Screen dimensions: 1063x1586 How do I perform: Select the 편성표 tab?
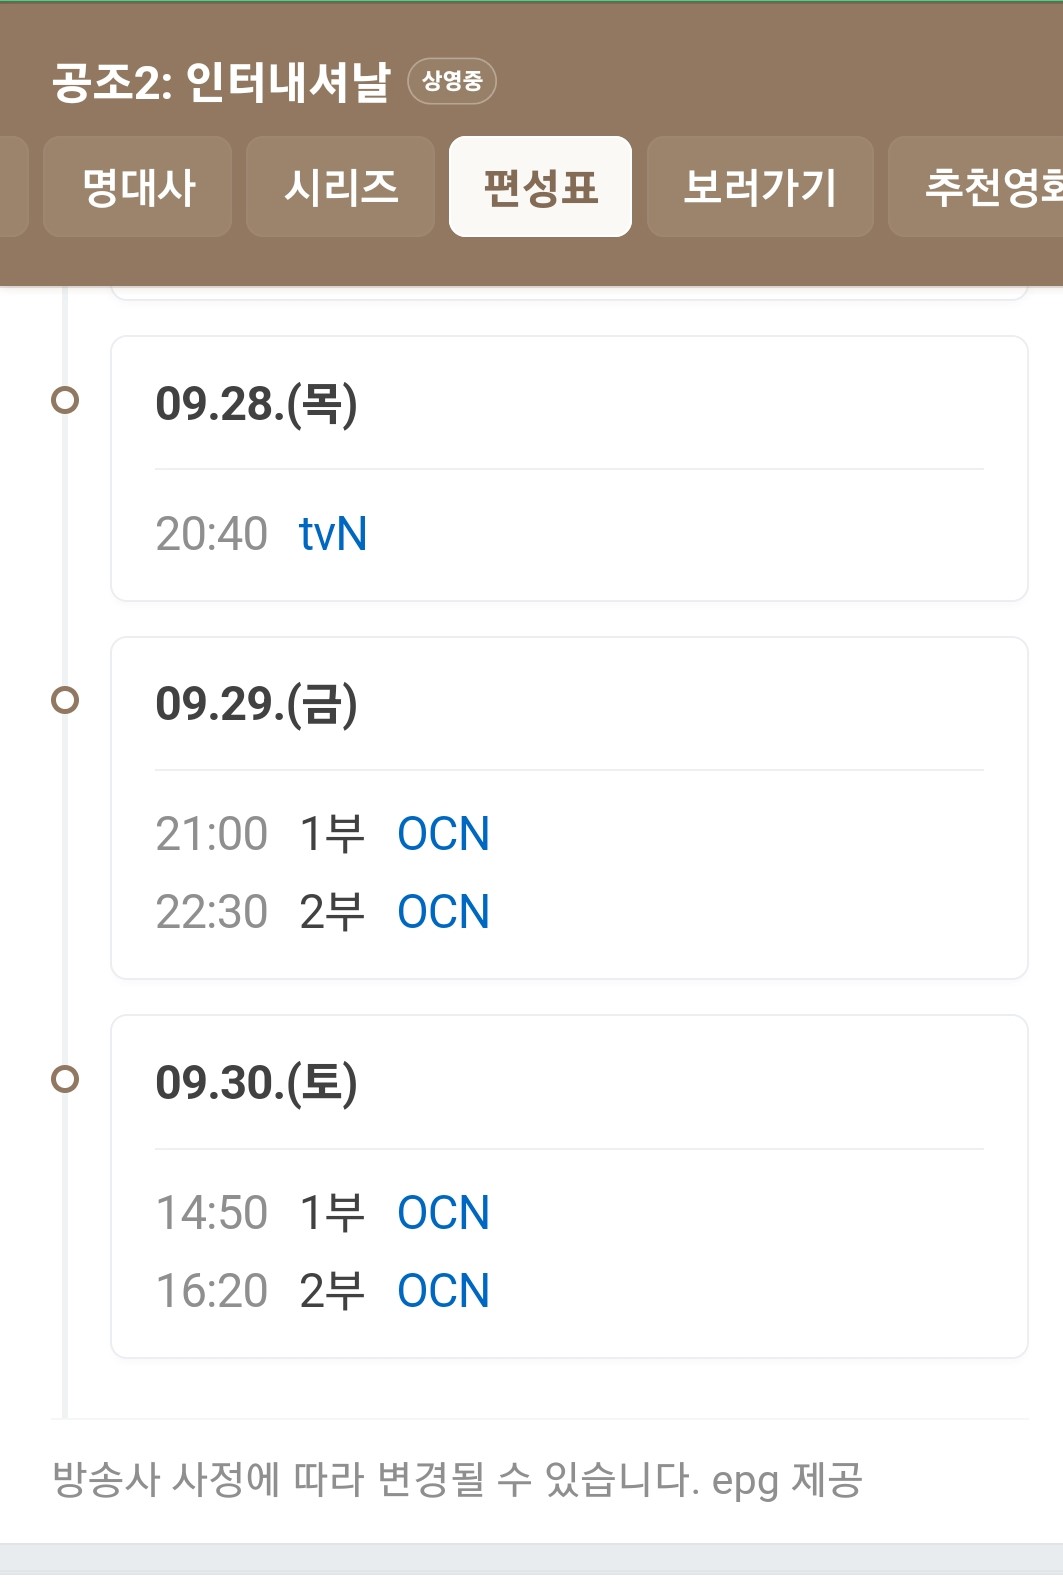[540, 187]
